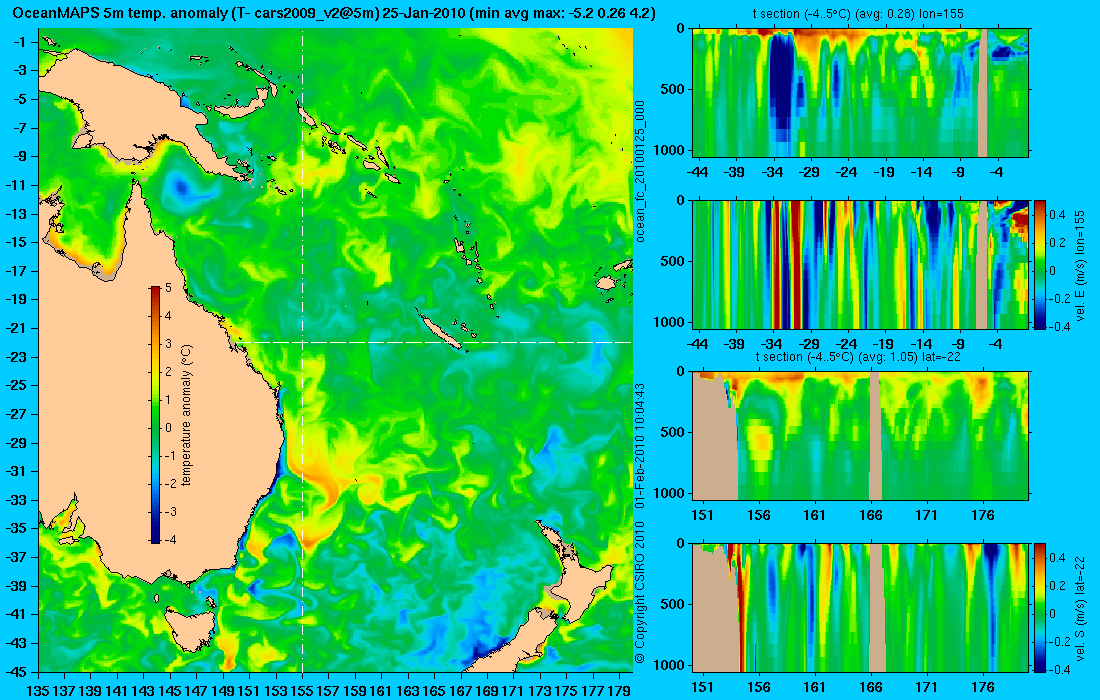Click '176' tick below south velocity section
Image resolution: width=1100 pixels, height=700 pixels.
(x=983, y=687)
